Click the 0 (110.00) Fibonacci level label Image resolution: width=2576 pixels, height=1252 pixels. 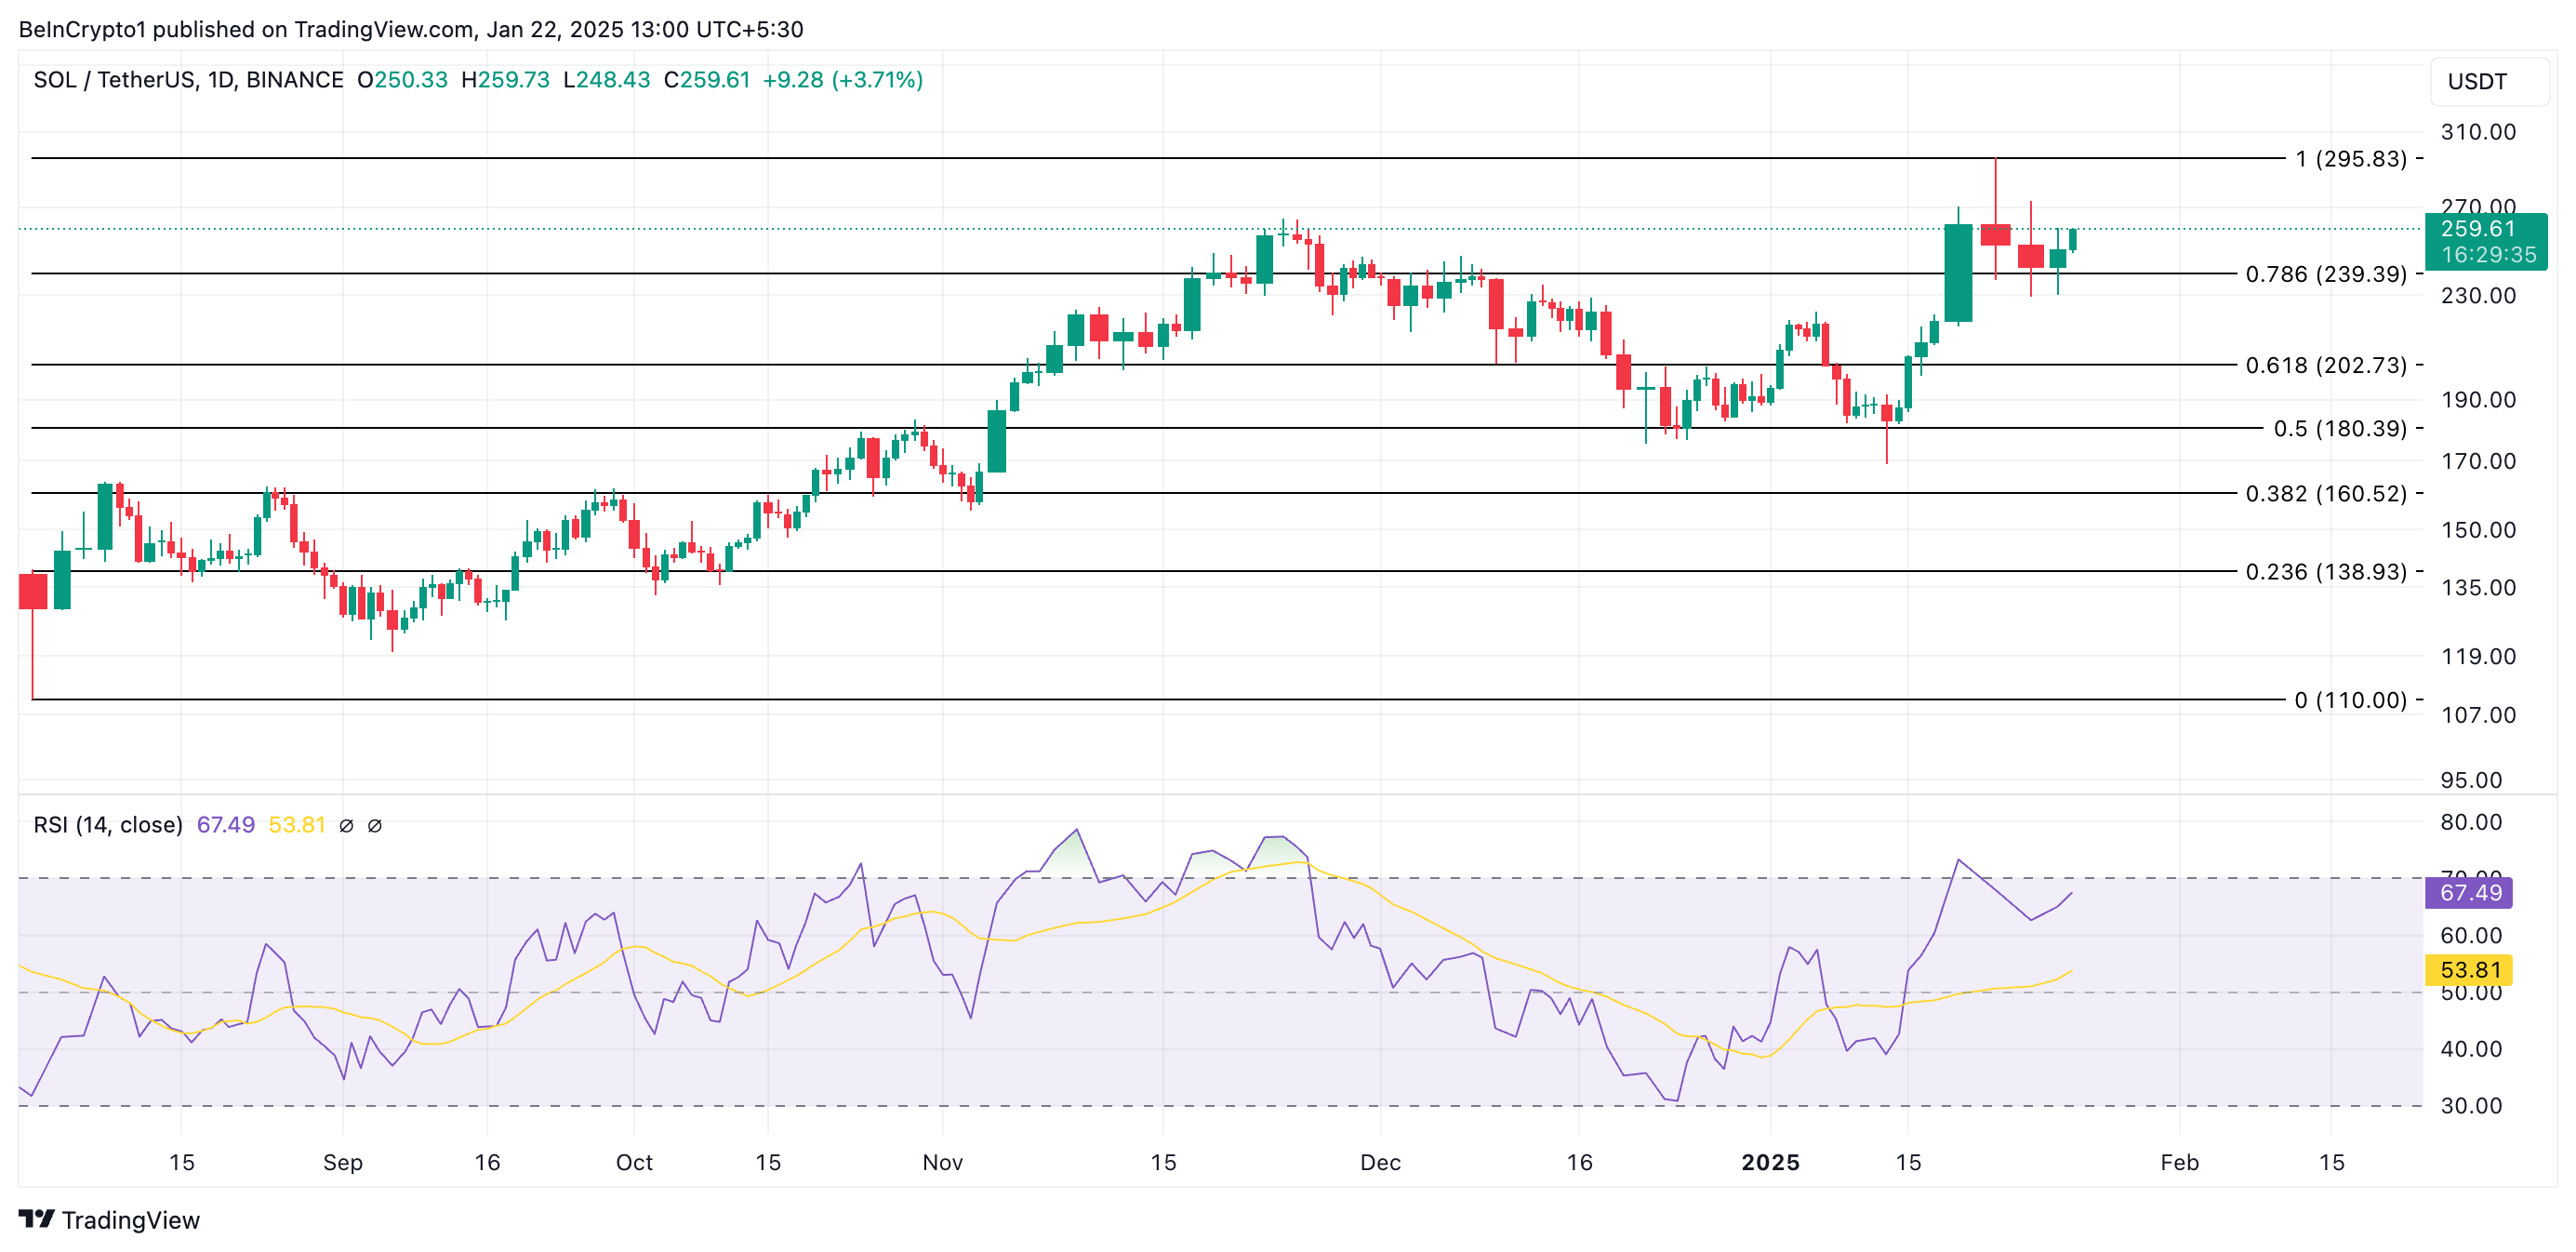click(2350, 700)
